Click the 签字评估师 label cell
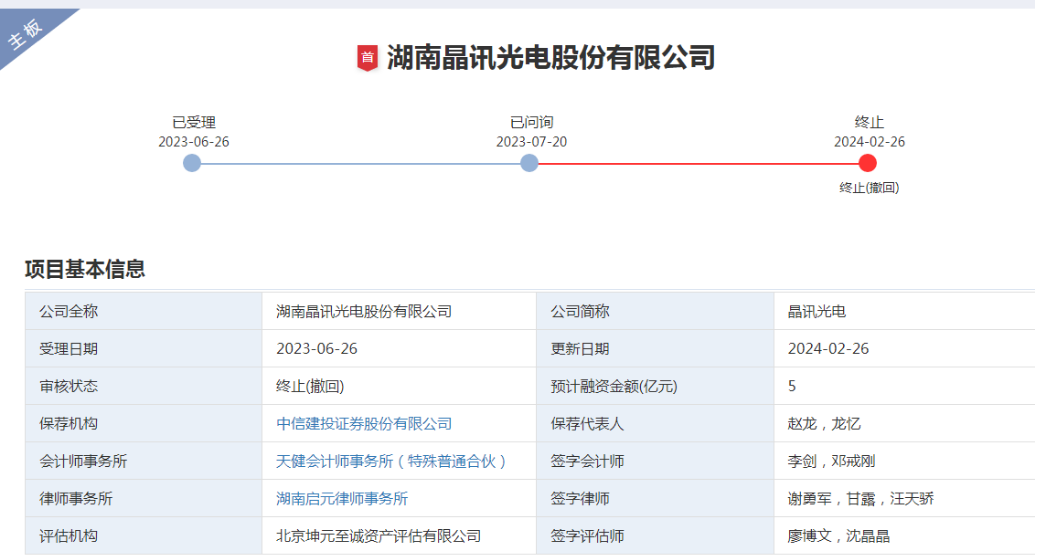Image resolution: width=1042 pixels, height=560 pixels. tap(655, 536)
